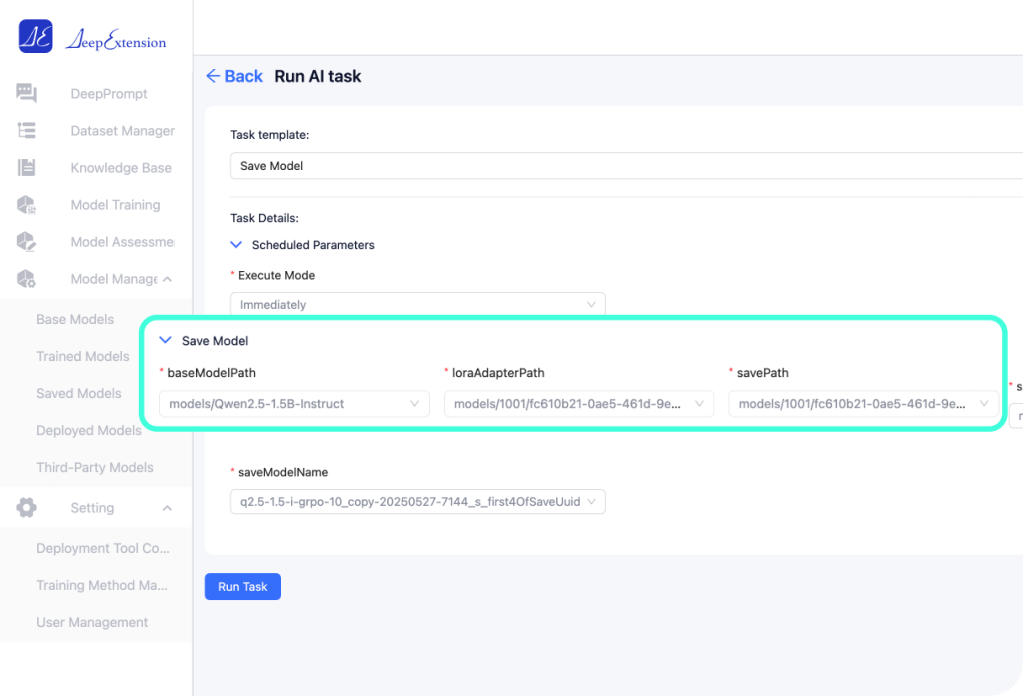Click the Setting gear icon
Image resolution: width=1023 pixels, height=696 pixels.
coord(27,508)
